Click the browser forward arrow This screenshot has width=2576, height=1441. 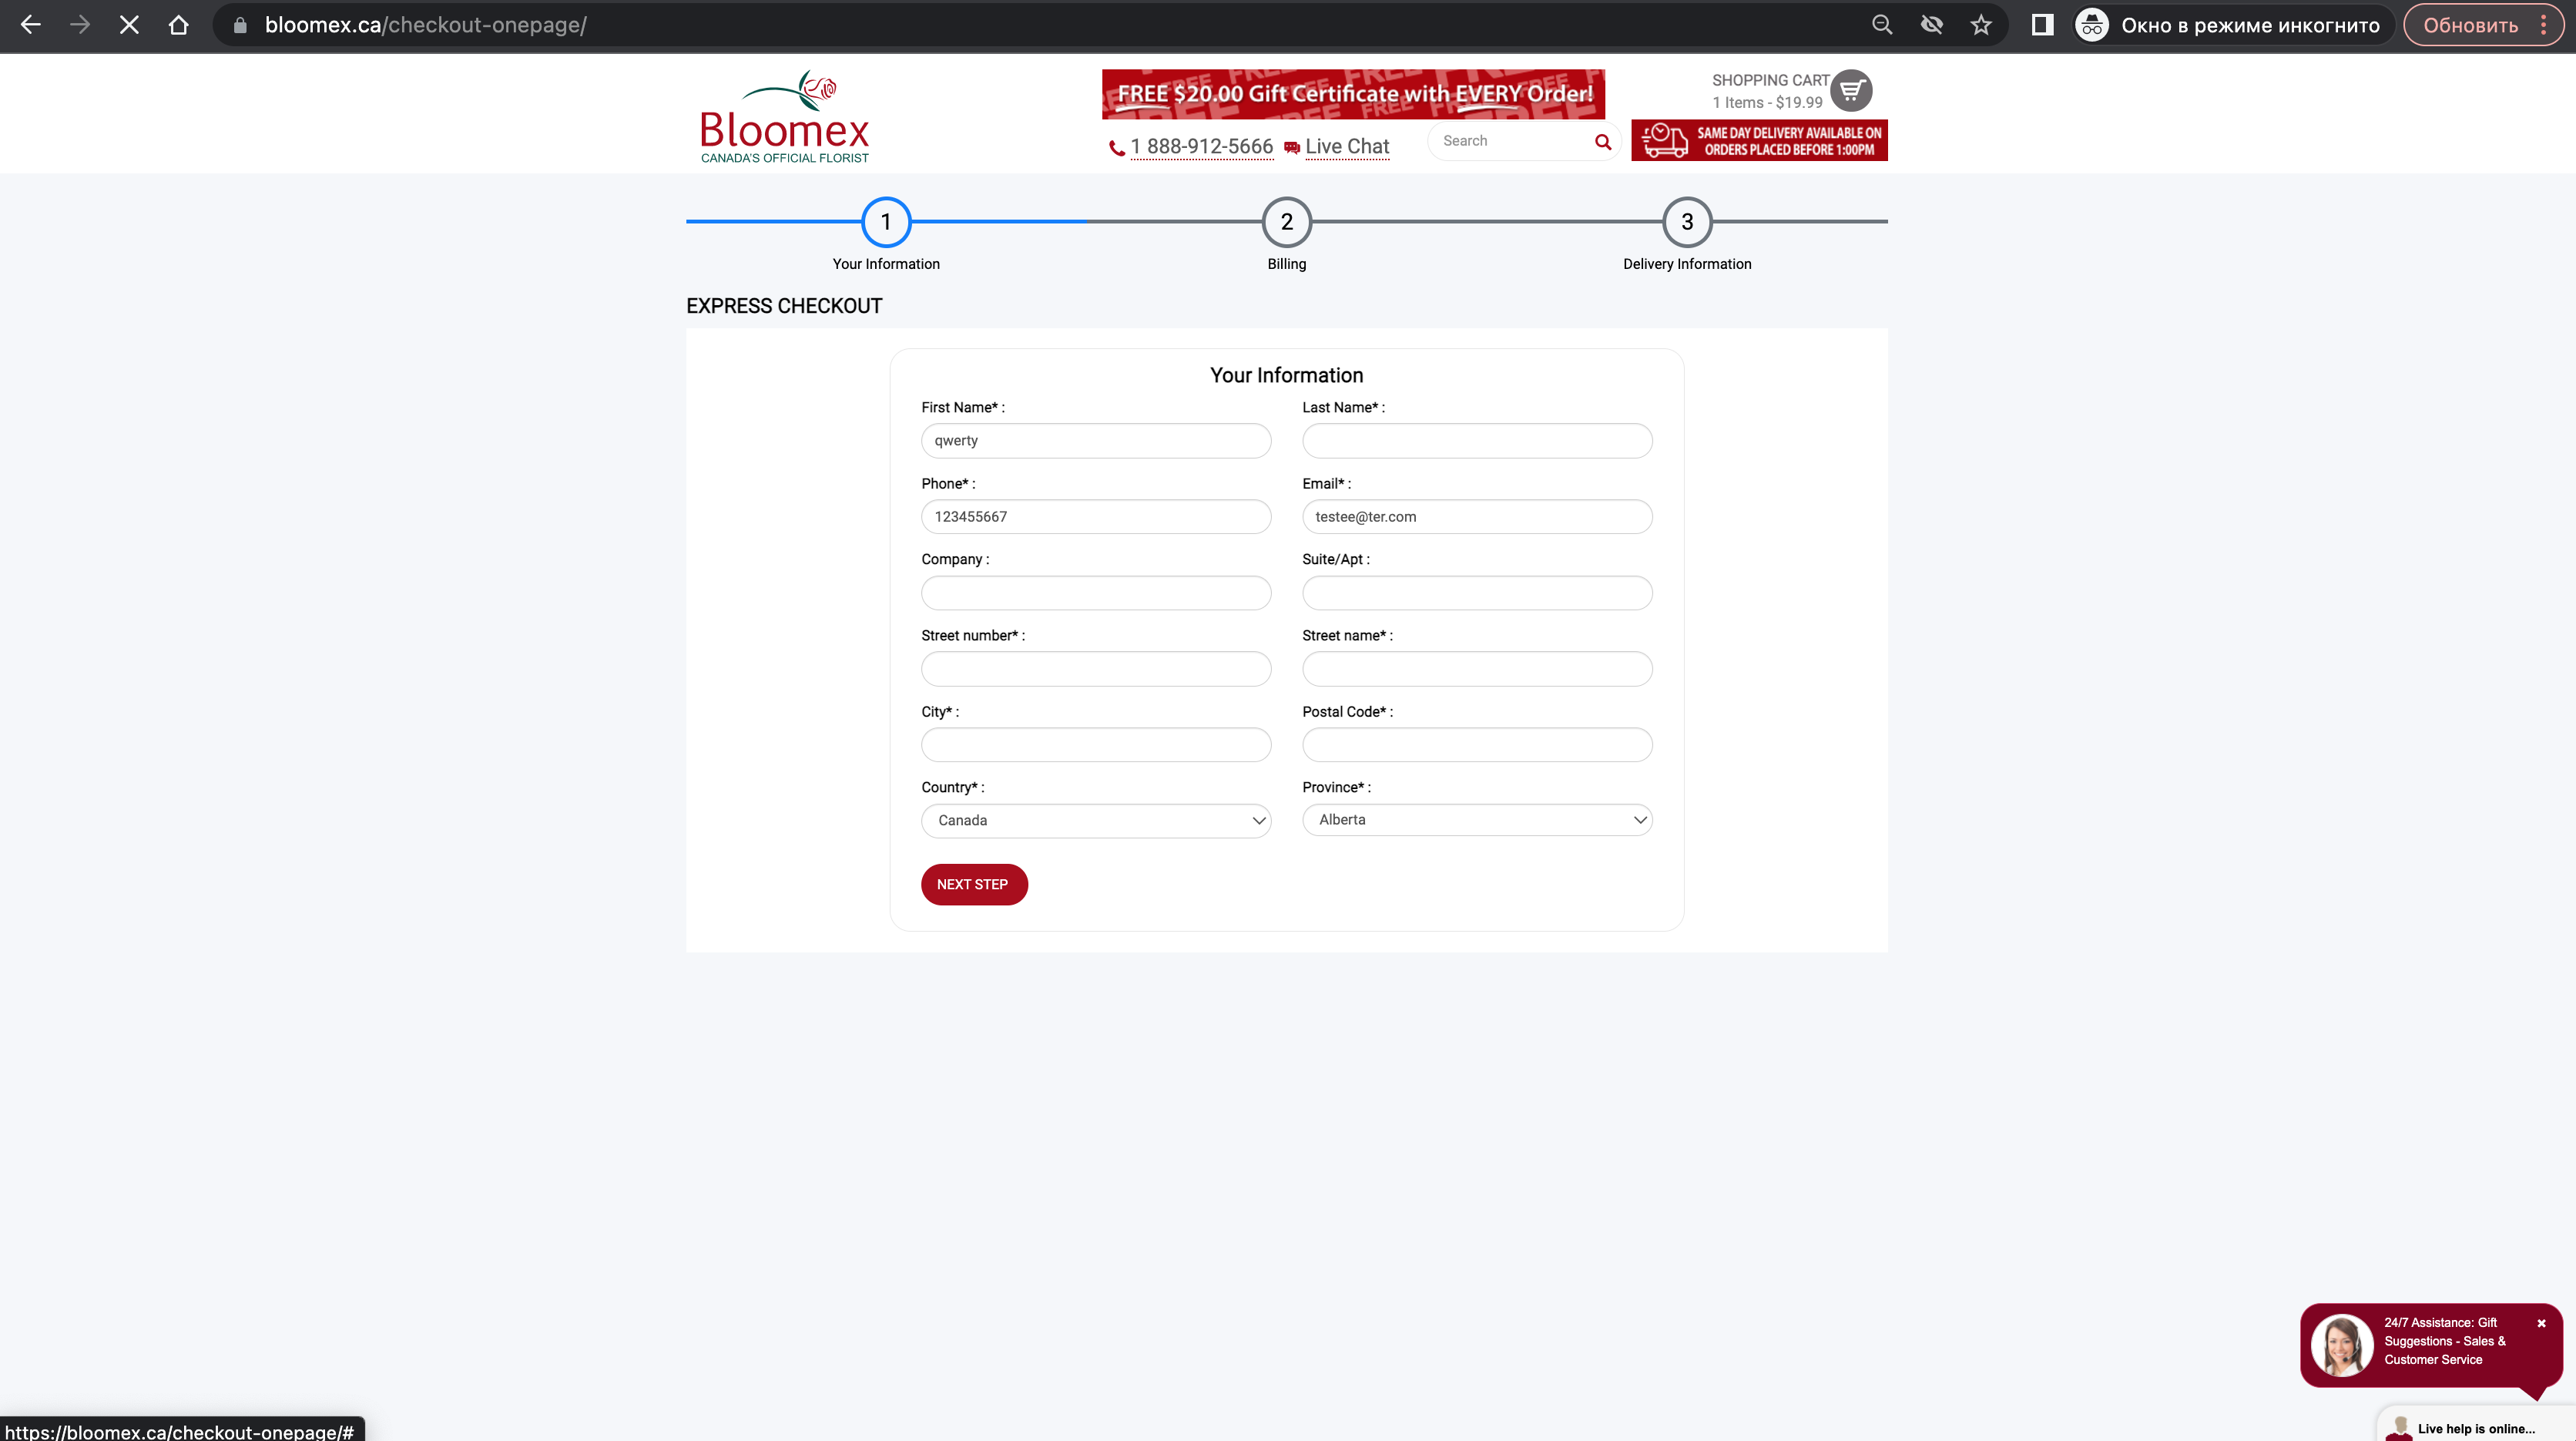coord(80,25)
